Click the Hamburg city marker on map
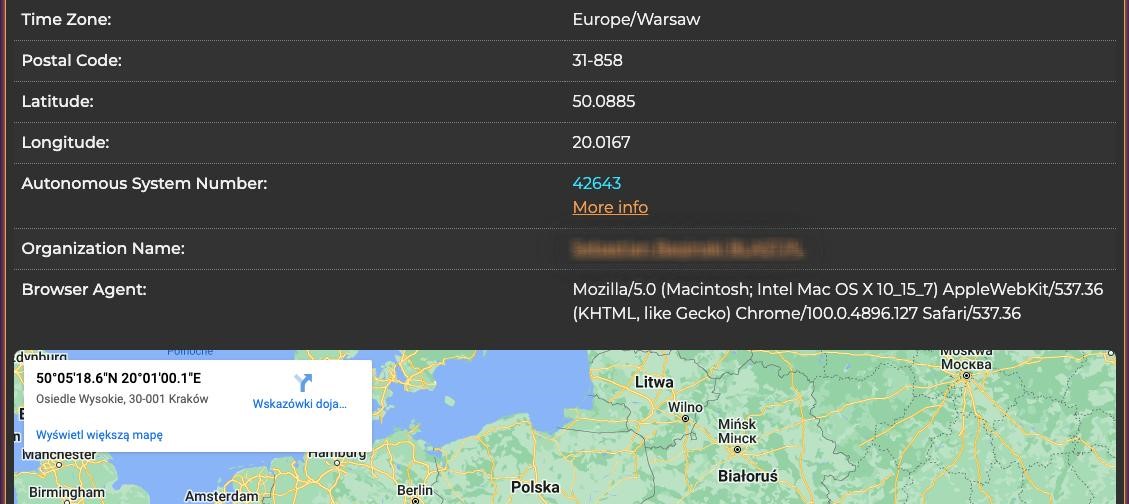The height and width of the screenshot is (504, 1129). pyautogui.click(x=338, y=462)
